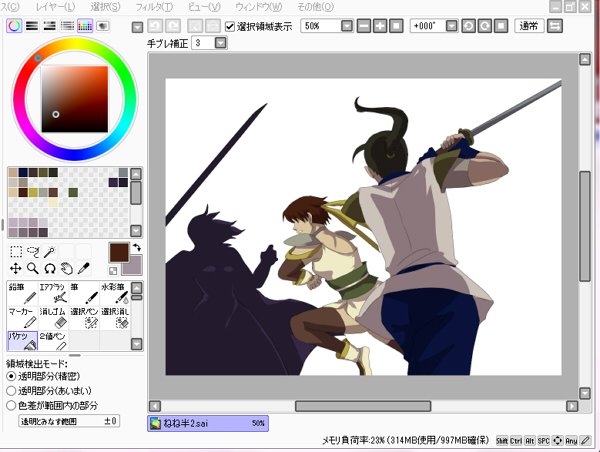Open the +000° rotation angle dropdown

pos(452,26)
